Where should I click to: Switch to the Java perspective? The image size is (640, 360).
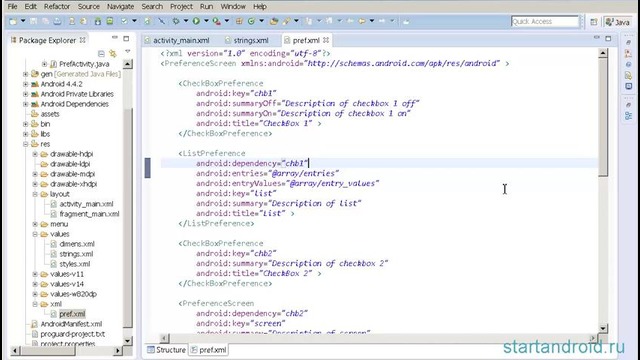point(618,22)
